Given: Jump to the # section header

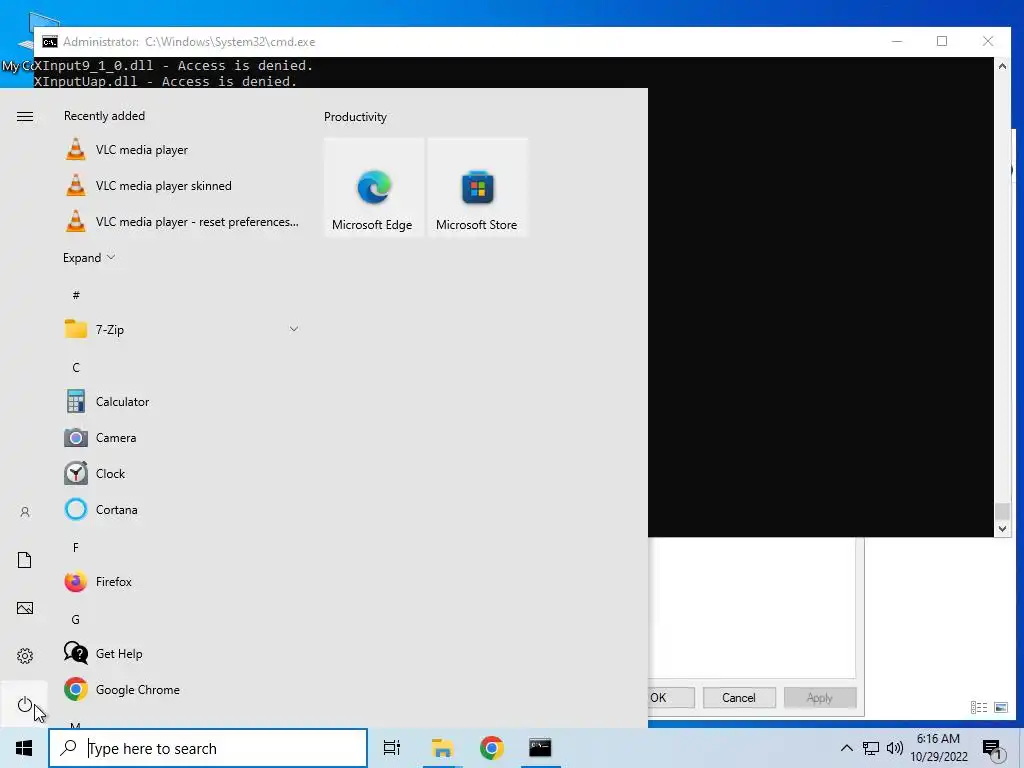Looking at the screenshot, I should click(76, 295).
